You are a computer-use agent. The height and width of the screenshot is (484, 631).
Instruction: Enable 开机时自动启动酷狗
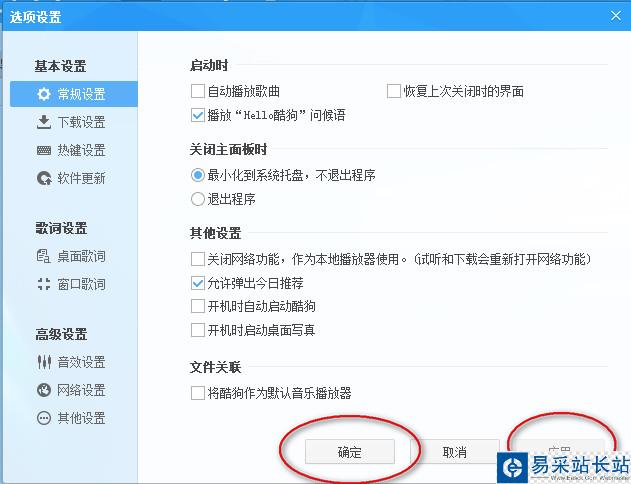pyautogui.click(x=198, y=306)
